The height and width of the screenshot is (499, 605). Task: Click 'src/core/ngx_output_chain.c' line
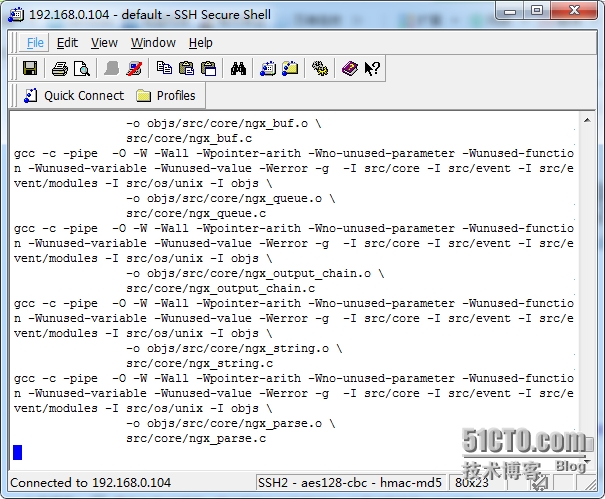pos(221,288)
